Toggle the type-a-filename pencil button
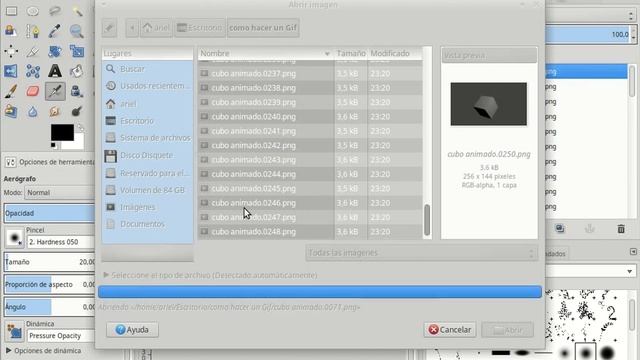 (109, 28)
